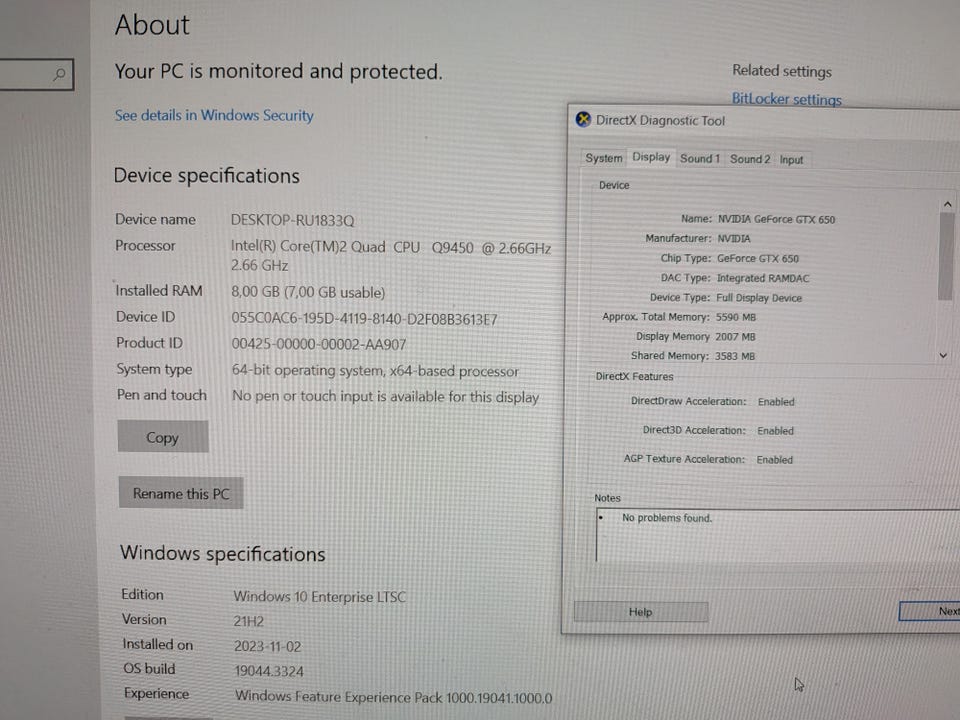Screen dimensions: 960x720
Task: Open BitLocker settings link
Action: (x=787, y=99)
